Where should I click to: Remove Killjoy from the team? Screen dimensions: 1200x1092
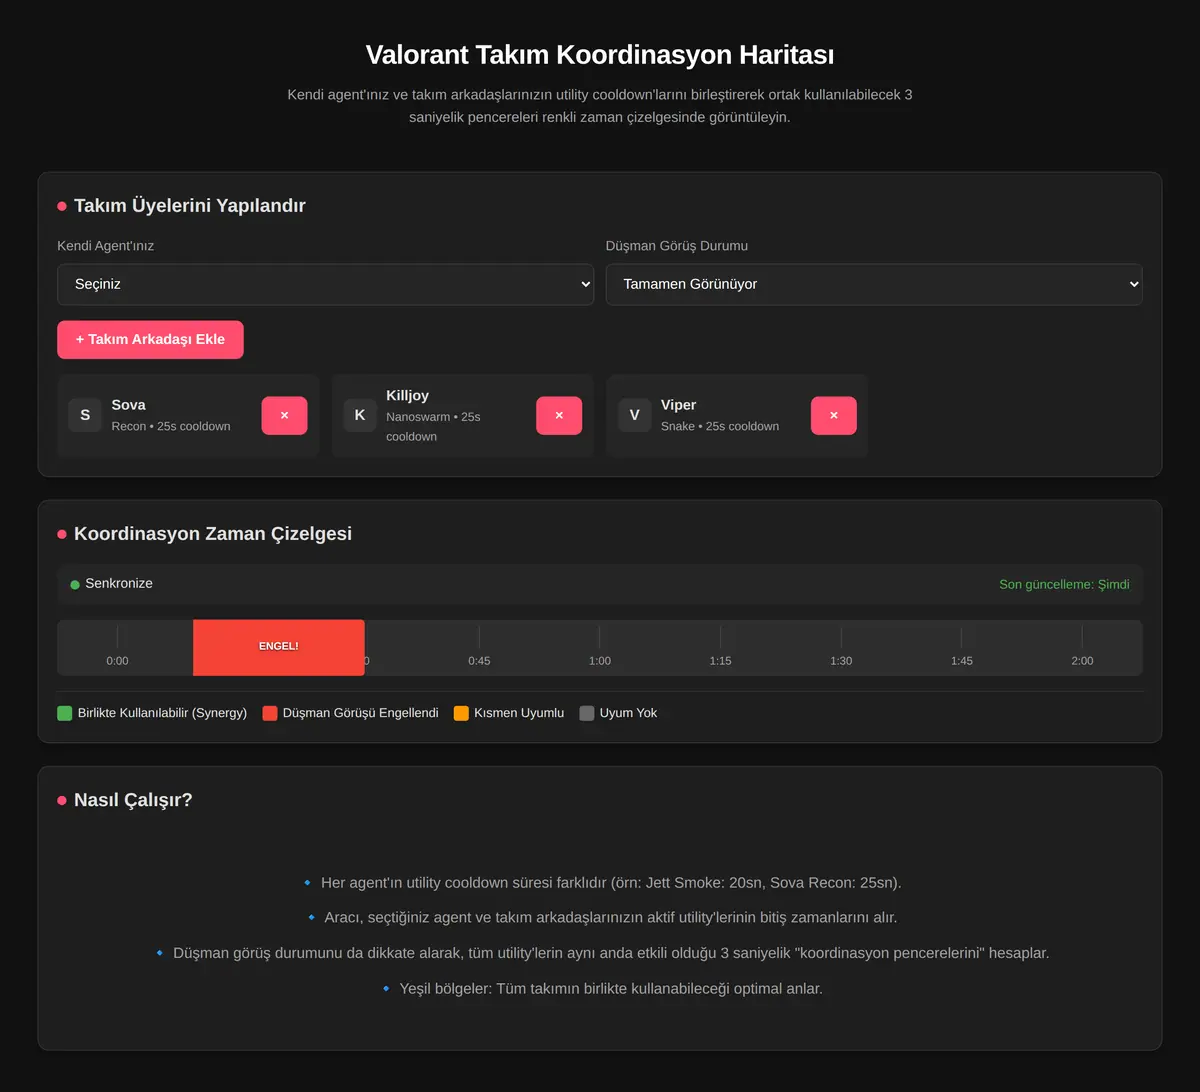[x=559, y=416]
